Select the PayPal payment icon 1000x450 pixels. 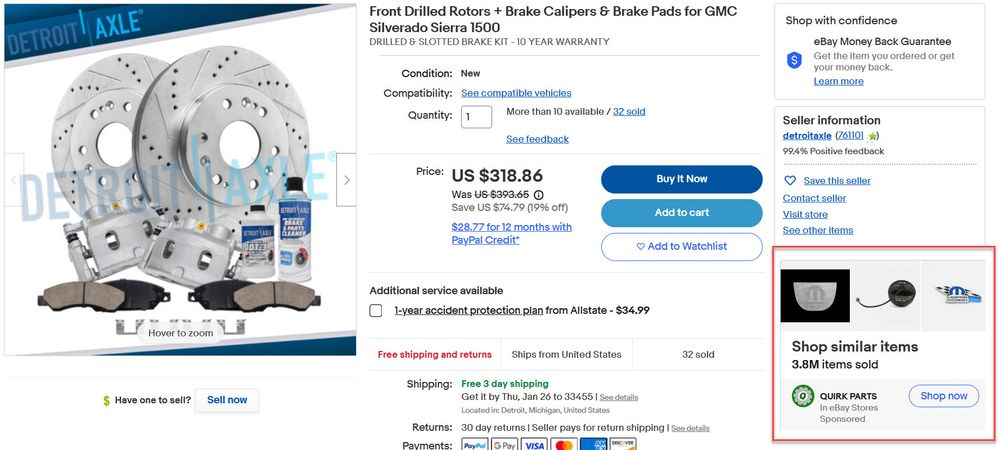[474, 444]
